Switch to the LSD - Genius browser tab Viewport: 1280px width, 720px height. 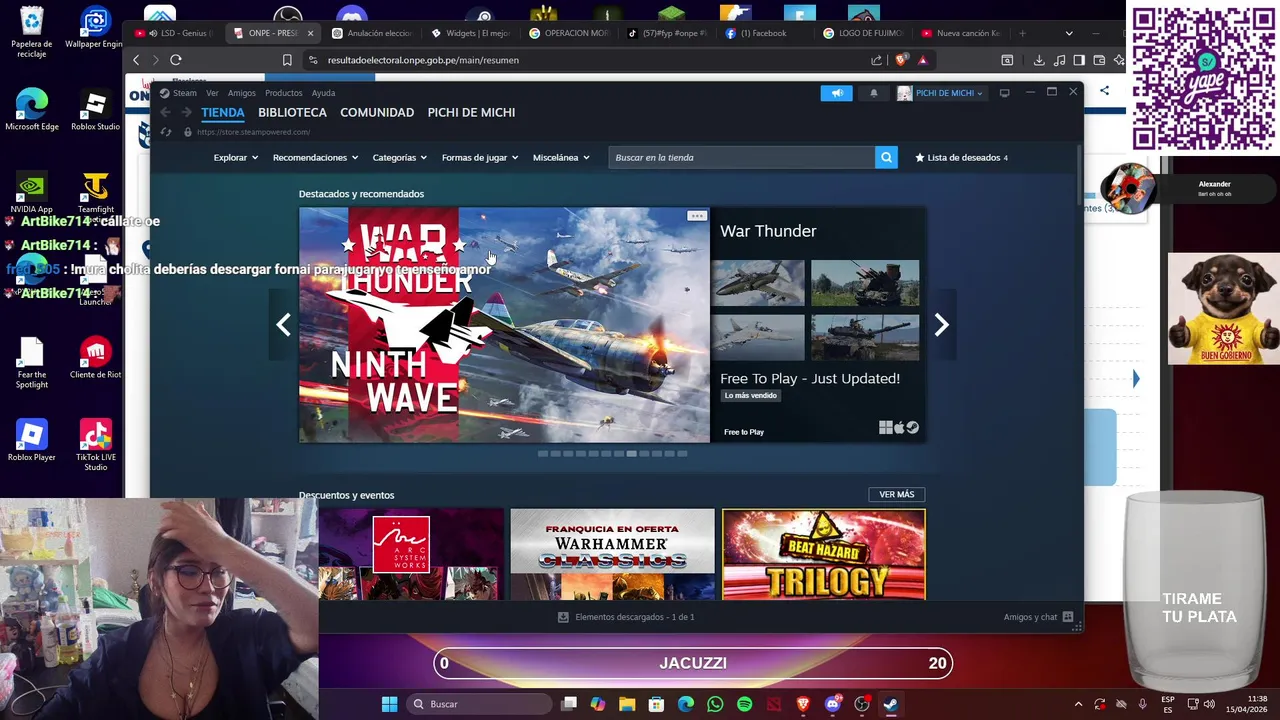[x=172, y=33]
